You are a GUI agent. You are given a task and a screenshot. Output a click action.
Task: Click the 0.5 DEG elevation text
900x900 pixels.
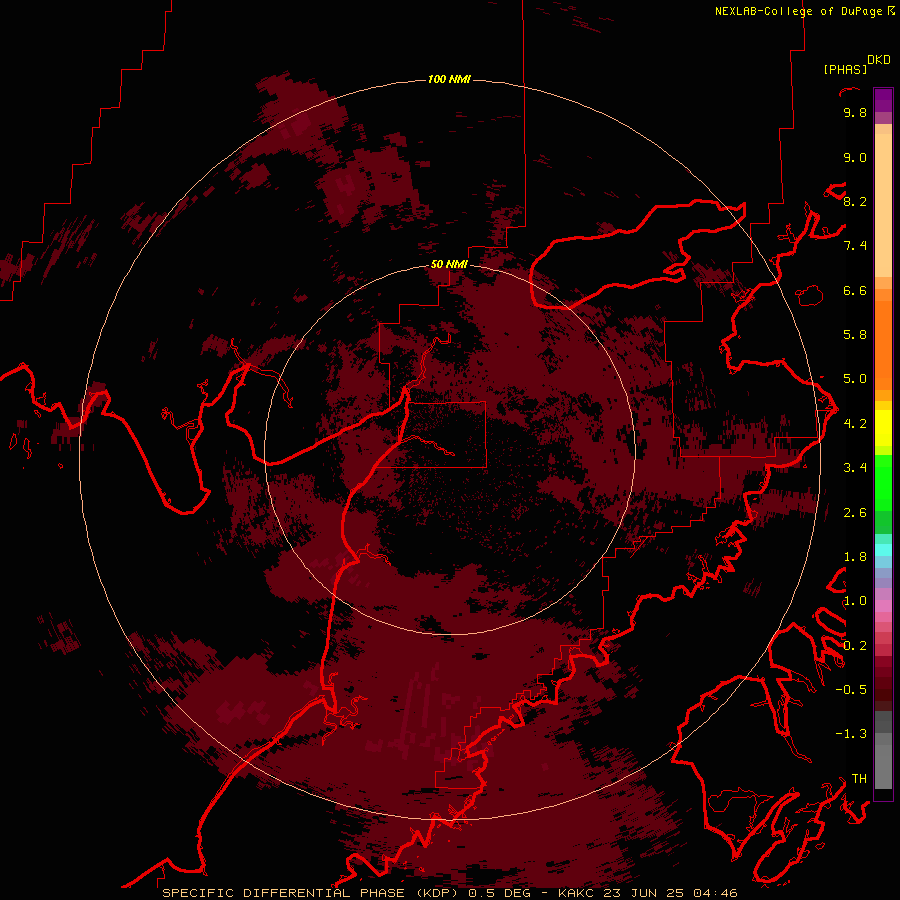pos(500,893)
